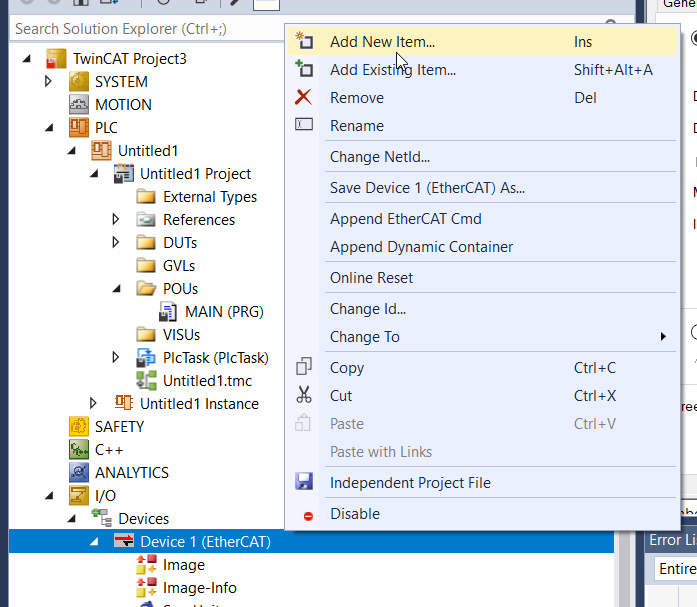Image resolution: width=697 pixels, height=607 pixels.
Task: Click the Image node icon
Action: pyautogui.click(x=146, y=565)
